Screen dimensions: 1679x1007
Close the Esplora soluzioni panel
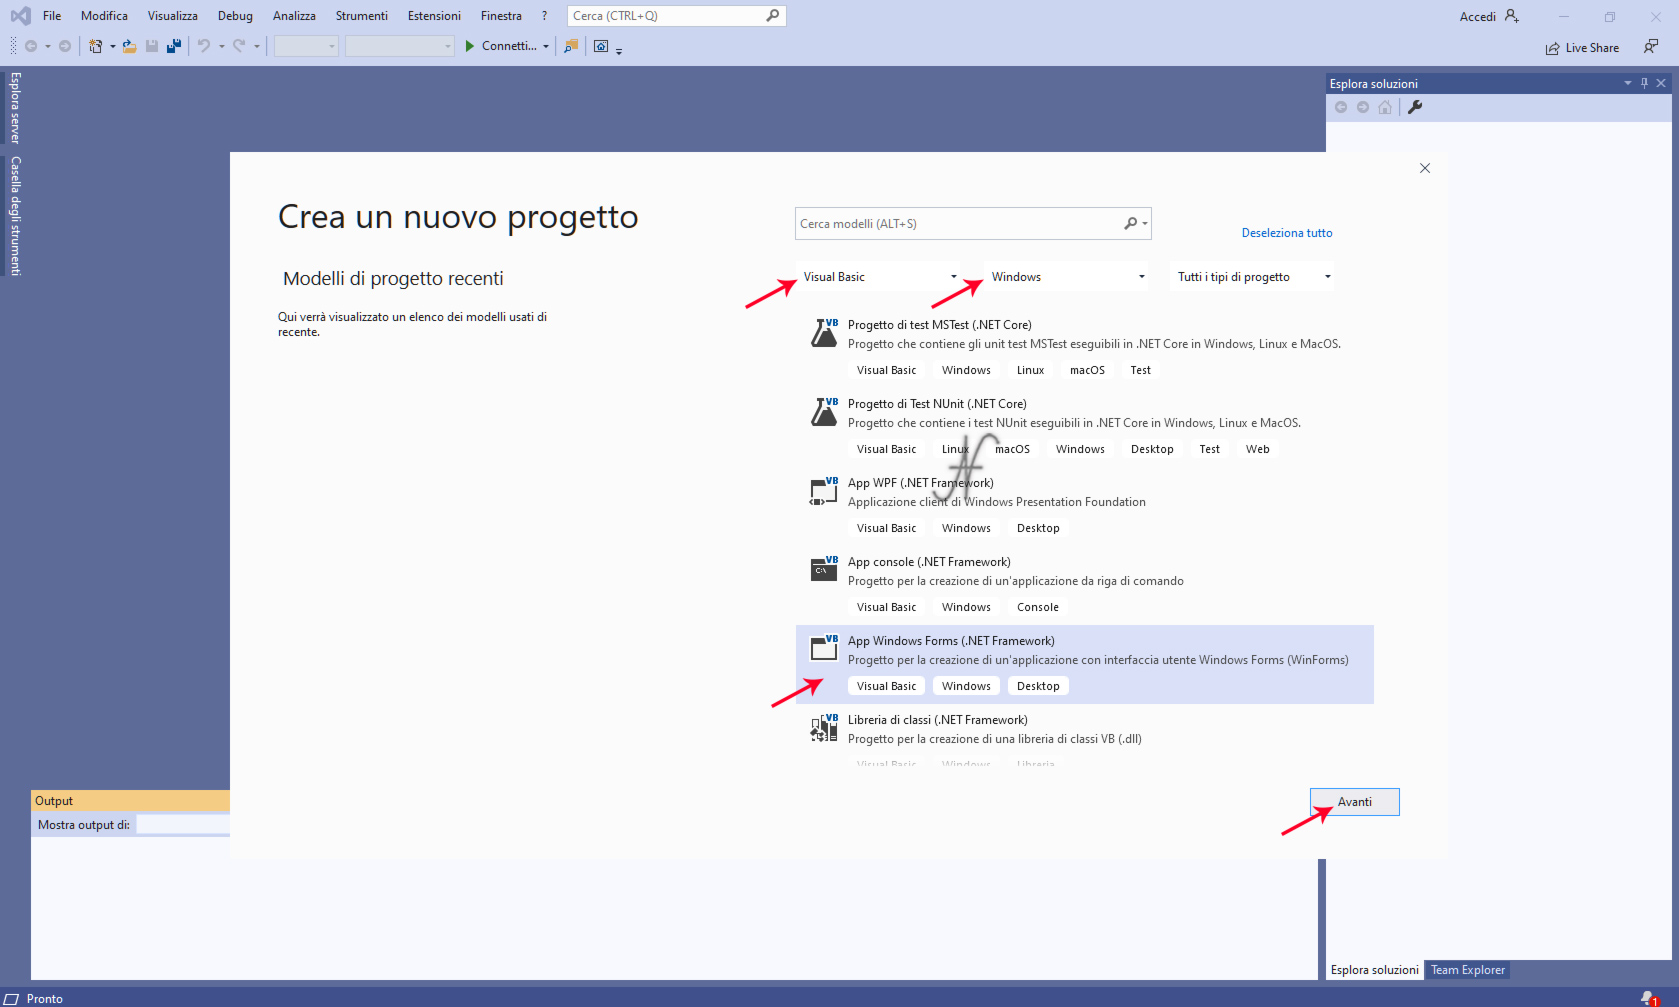click(x=1661, y=83)
